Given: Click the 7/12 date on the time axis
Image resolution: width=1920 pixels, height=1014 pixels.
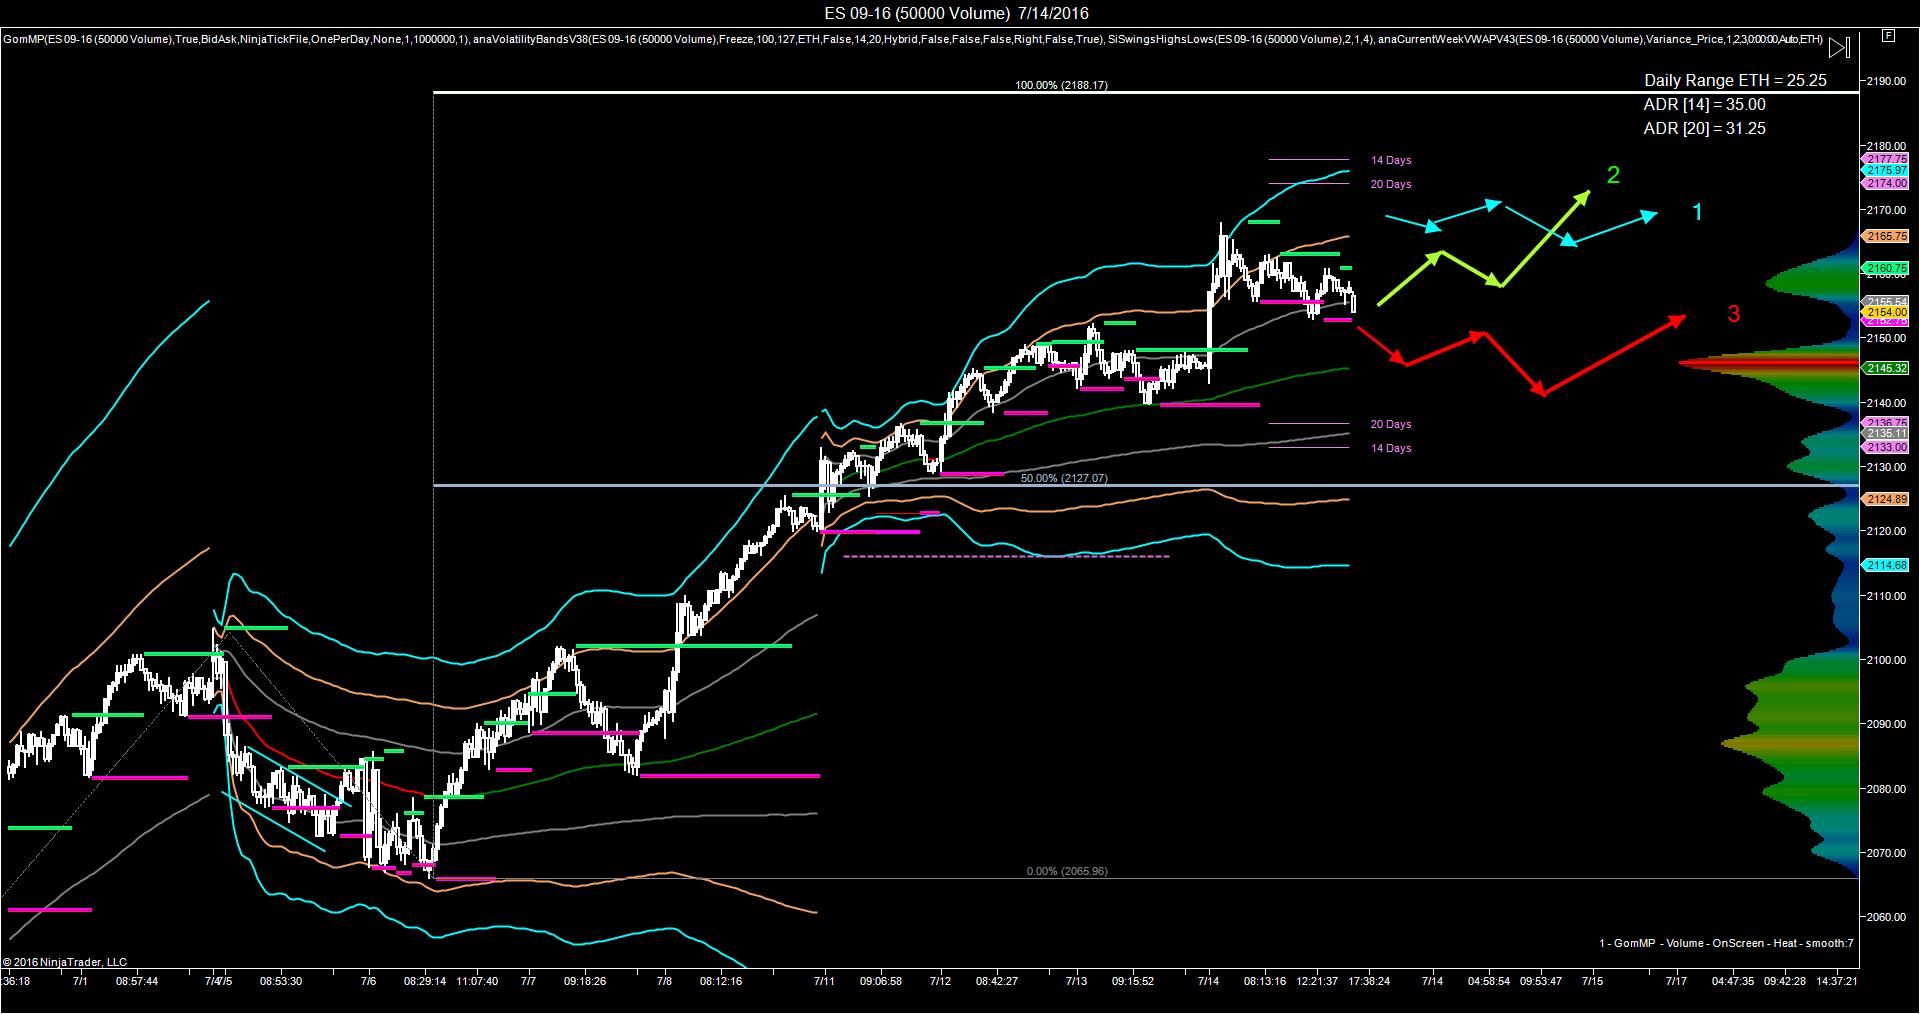Looking at the screenshot, I should pos(940,981).
